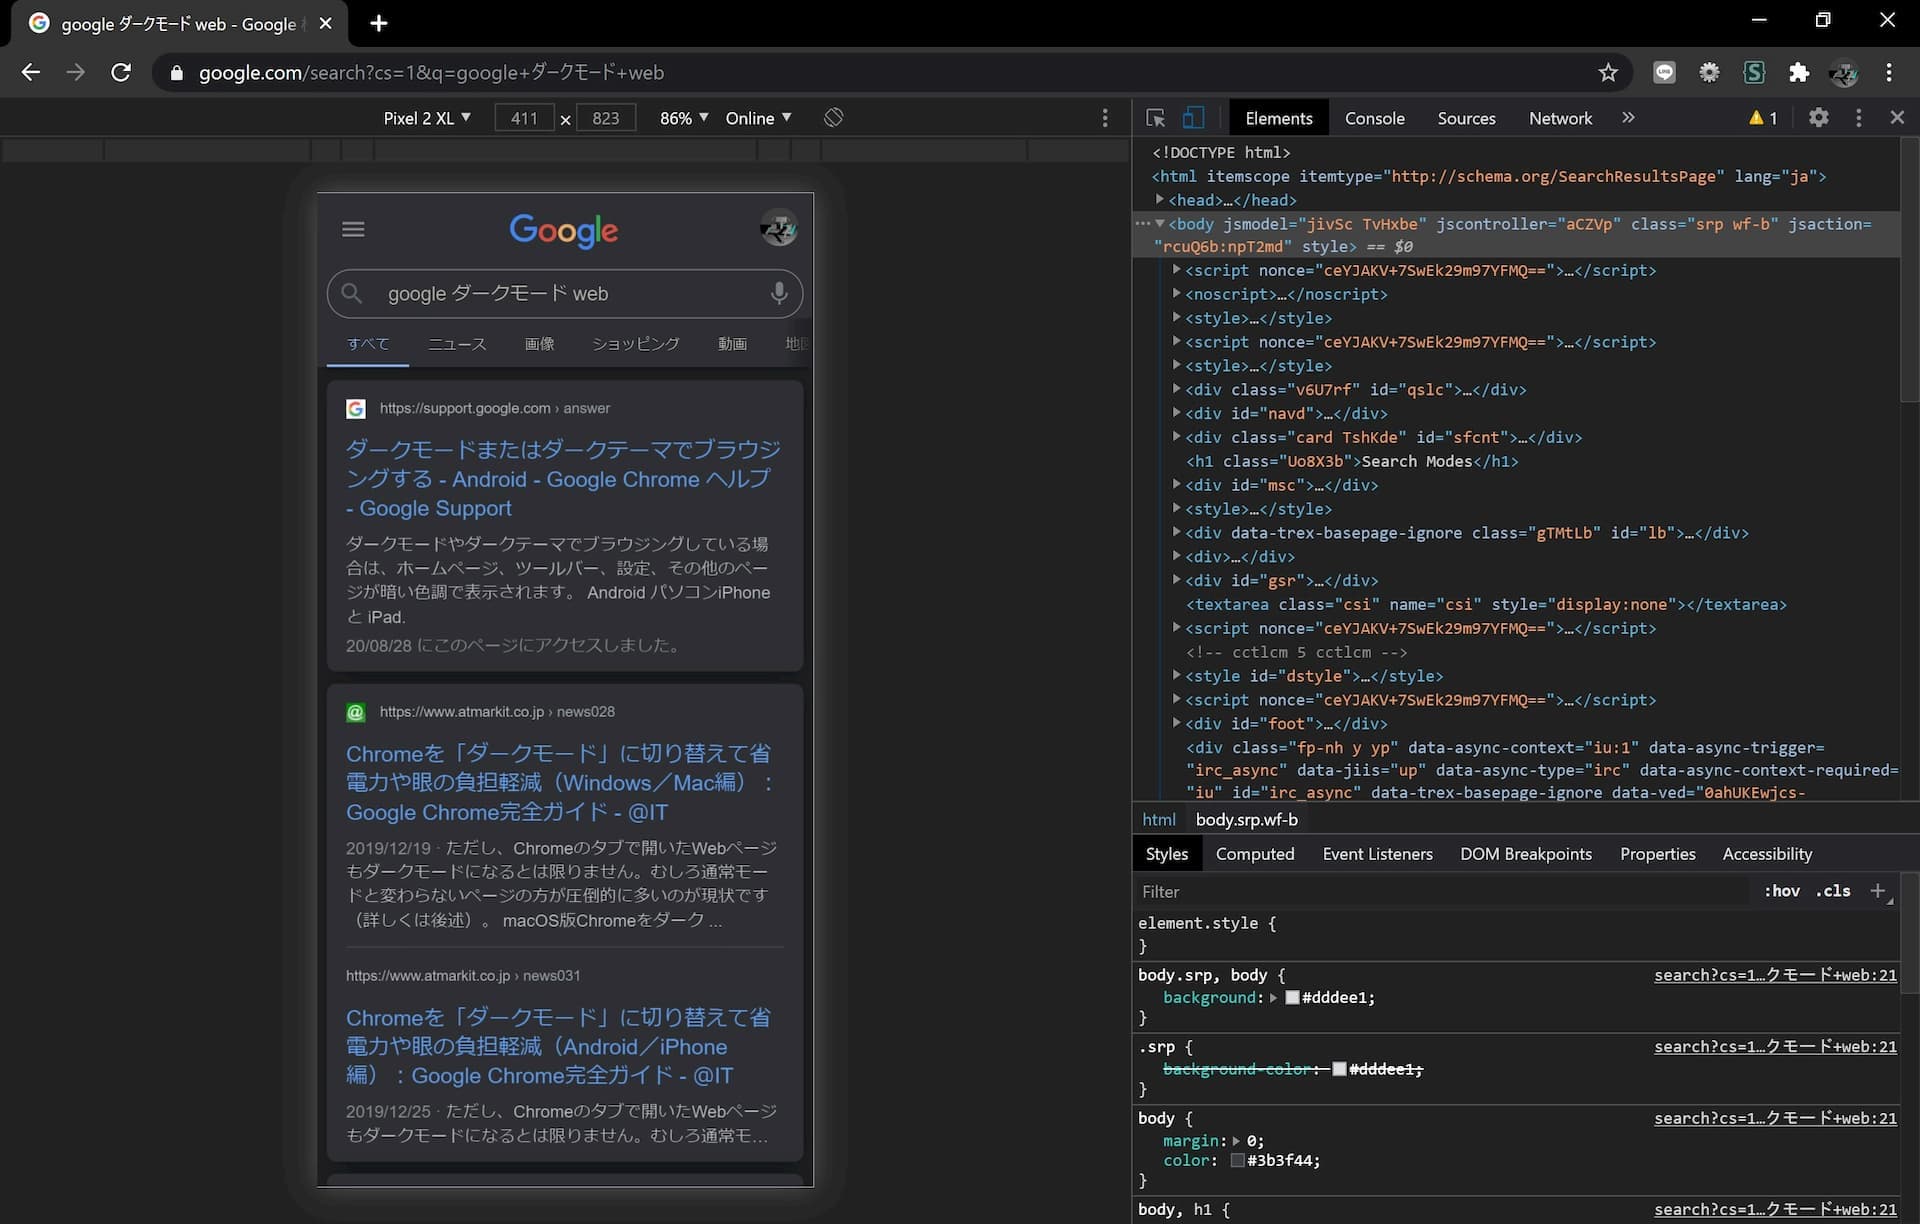
Task: Click the browser forward arrow
Action: (76, 72)
